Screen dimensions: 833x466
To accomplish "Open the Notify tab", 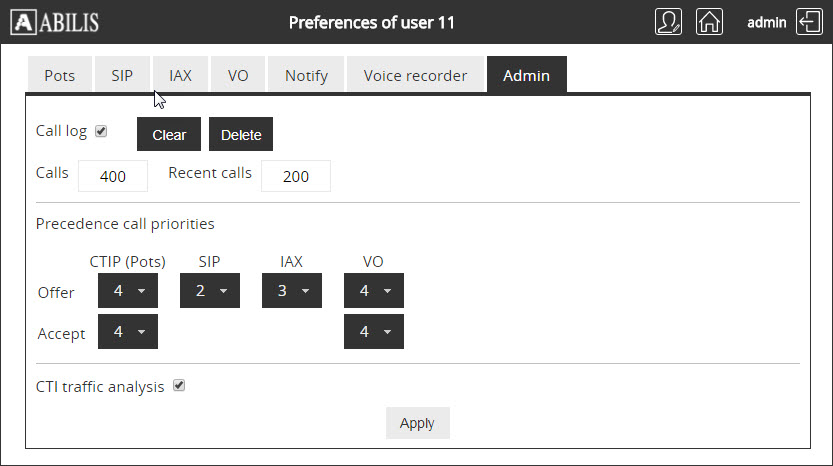I will tap(306, 75).
